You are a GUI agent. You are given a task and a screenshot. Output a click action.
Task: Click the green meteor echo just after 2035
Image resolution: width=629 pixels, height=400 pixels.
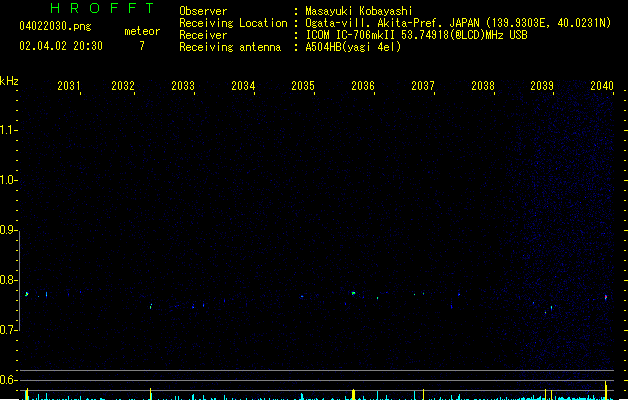click(x=353, y=293)
